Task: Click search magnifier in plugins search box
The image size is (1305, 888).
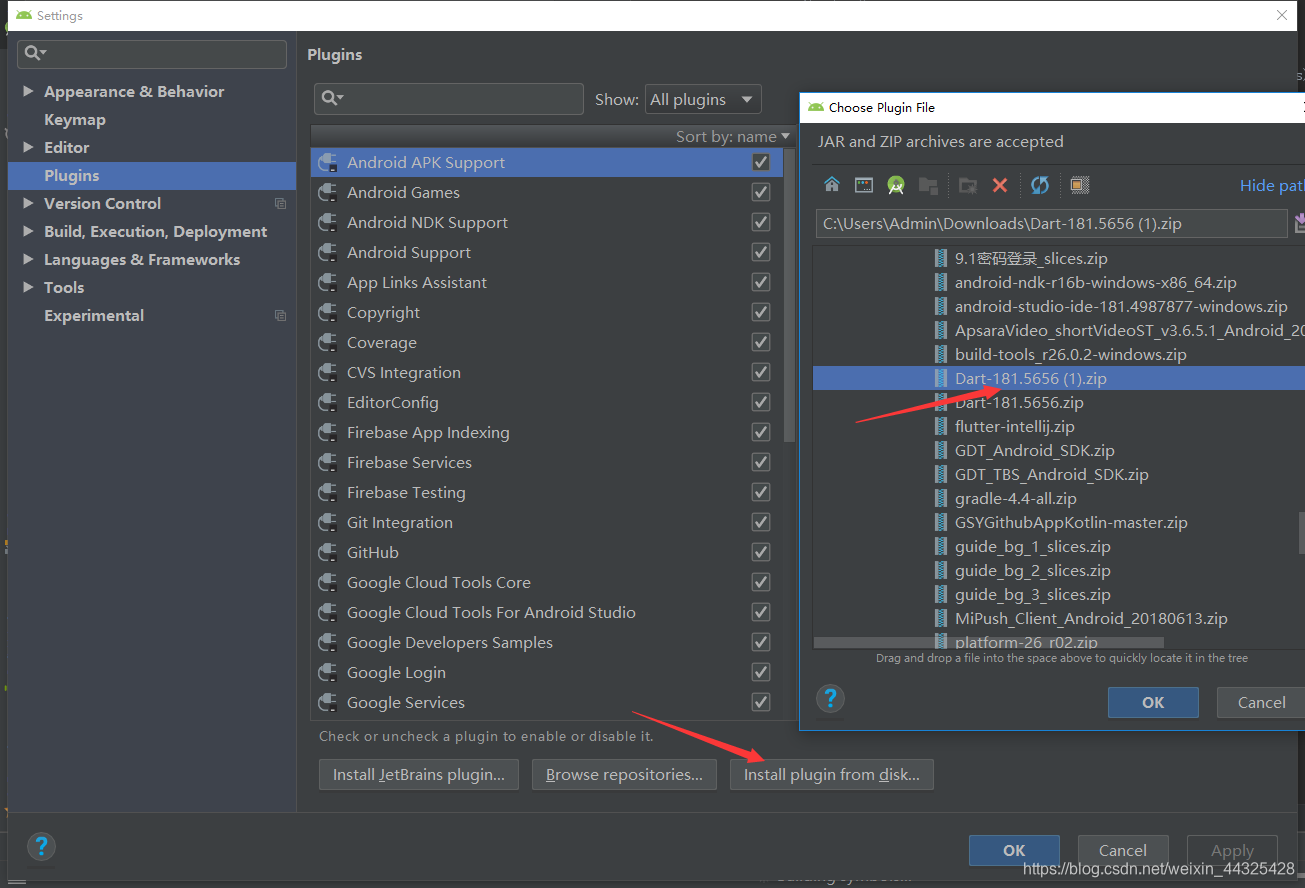Action: [x=331, y=98]
